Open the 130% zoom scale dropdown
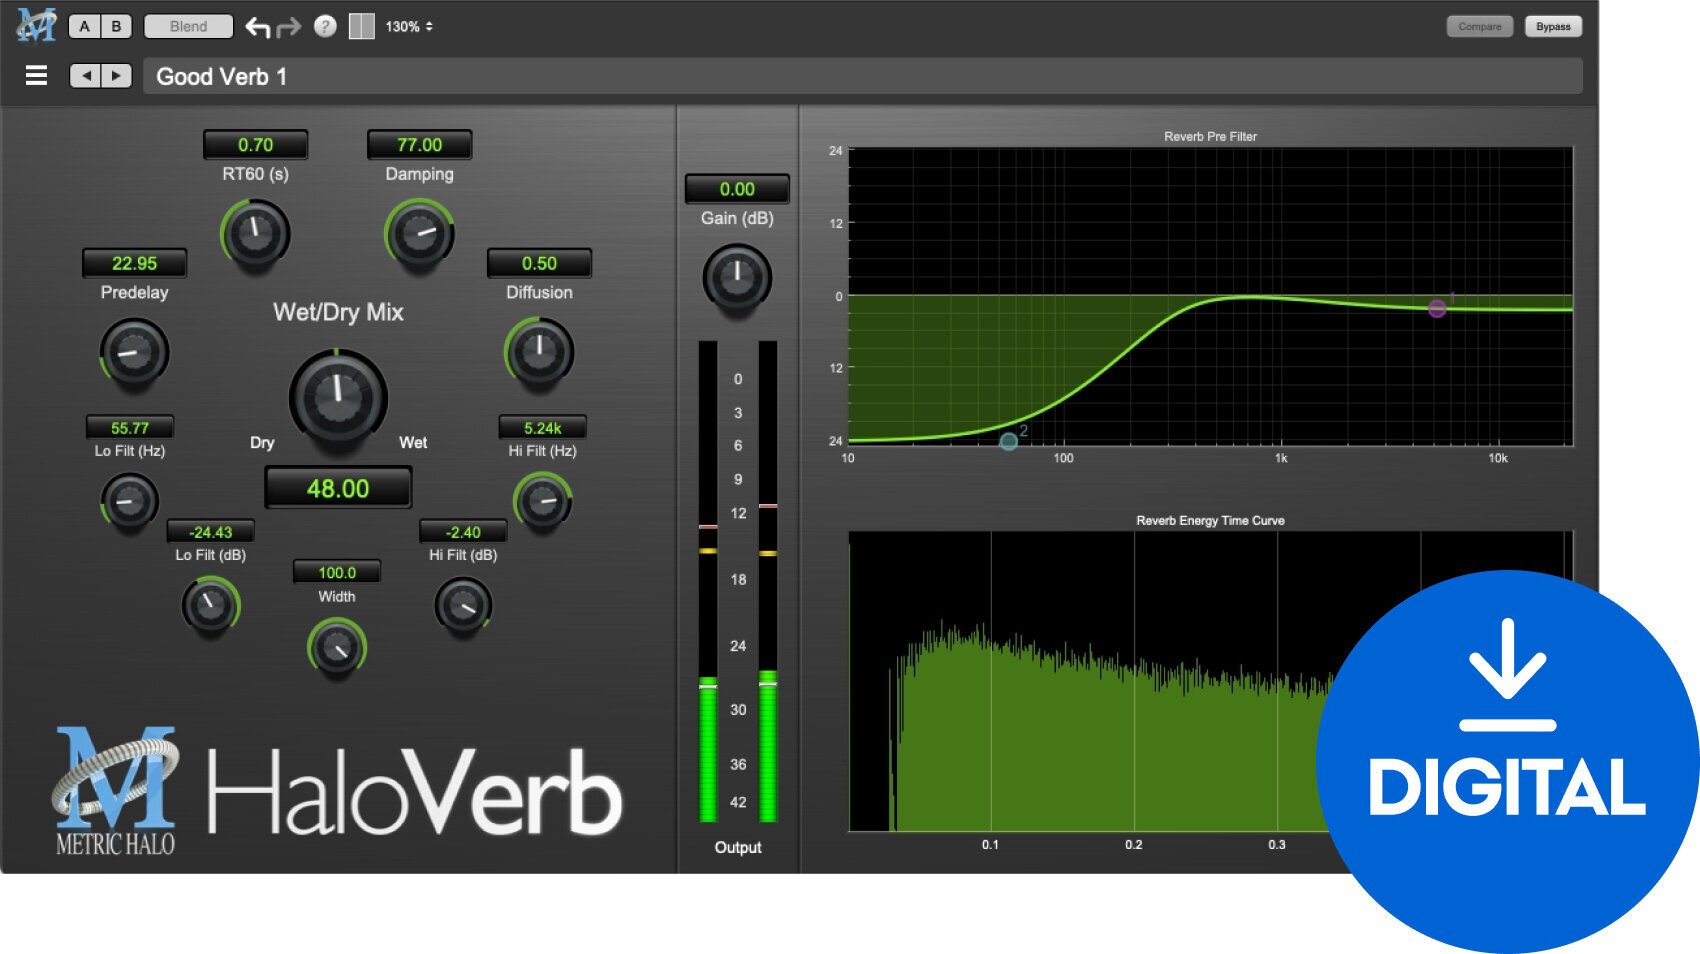 pos(409,27)
